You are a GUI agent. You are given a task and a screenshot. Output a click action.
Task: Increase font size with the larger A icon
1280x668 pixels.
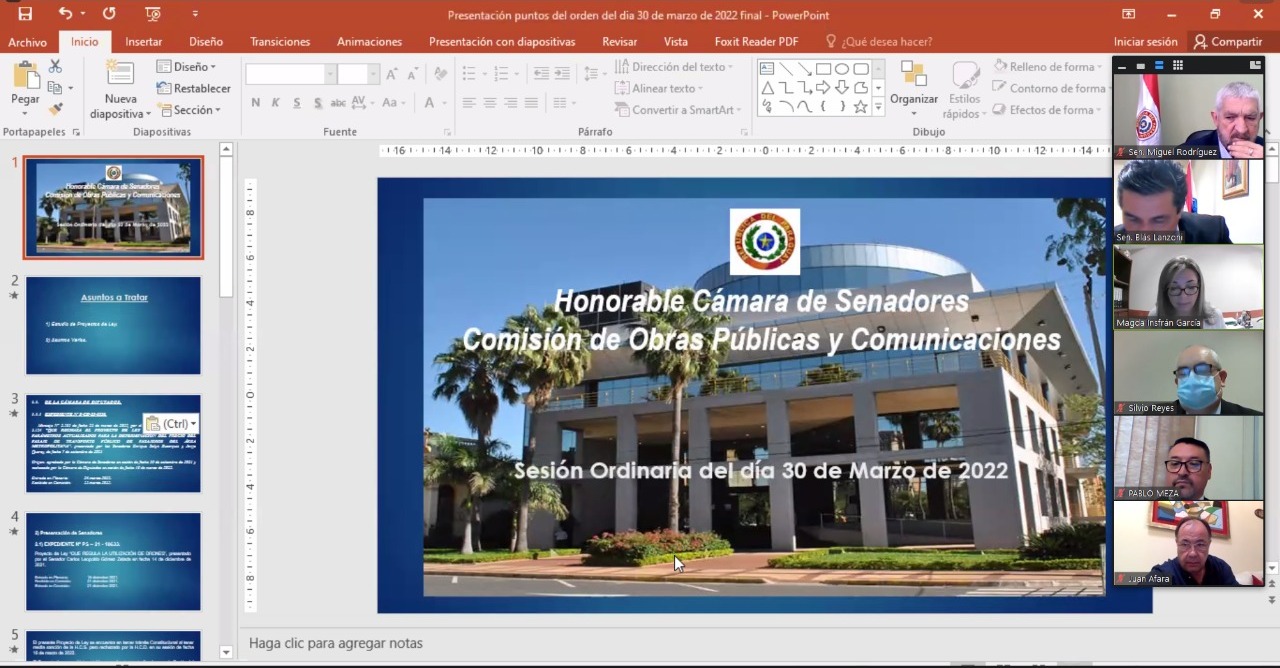tap(393, 74)
